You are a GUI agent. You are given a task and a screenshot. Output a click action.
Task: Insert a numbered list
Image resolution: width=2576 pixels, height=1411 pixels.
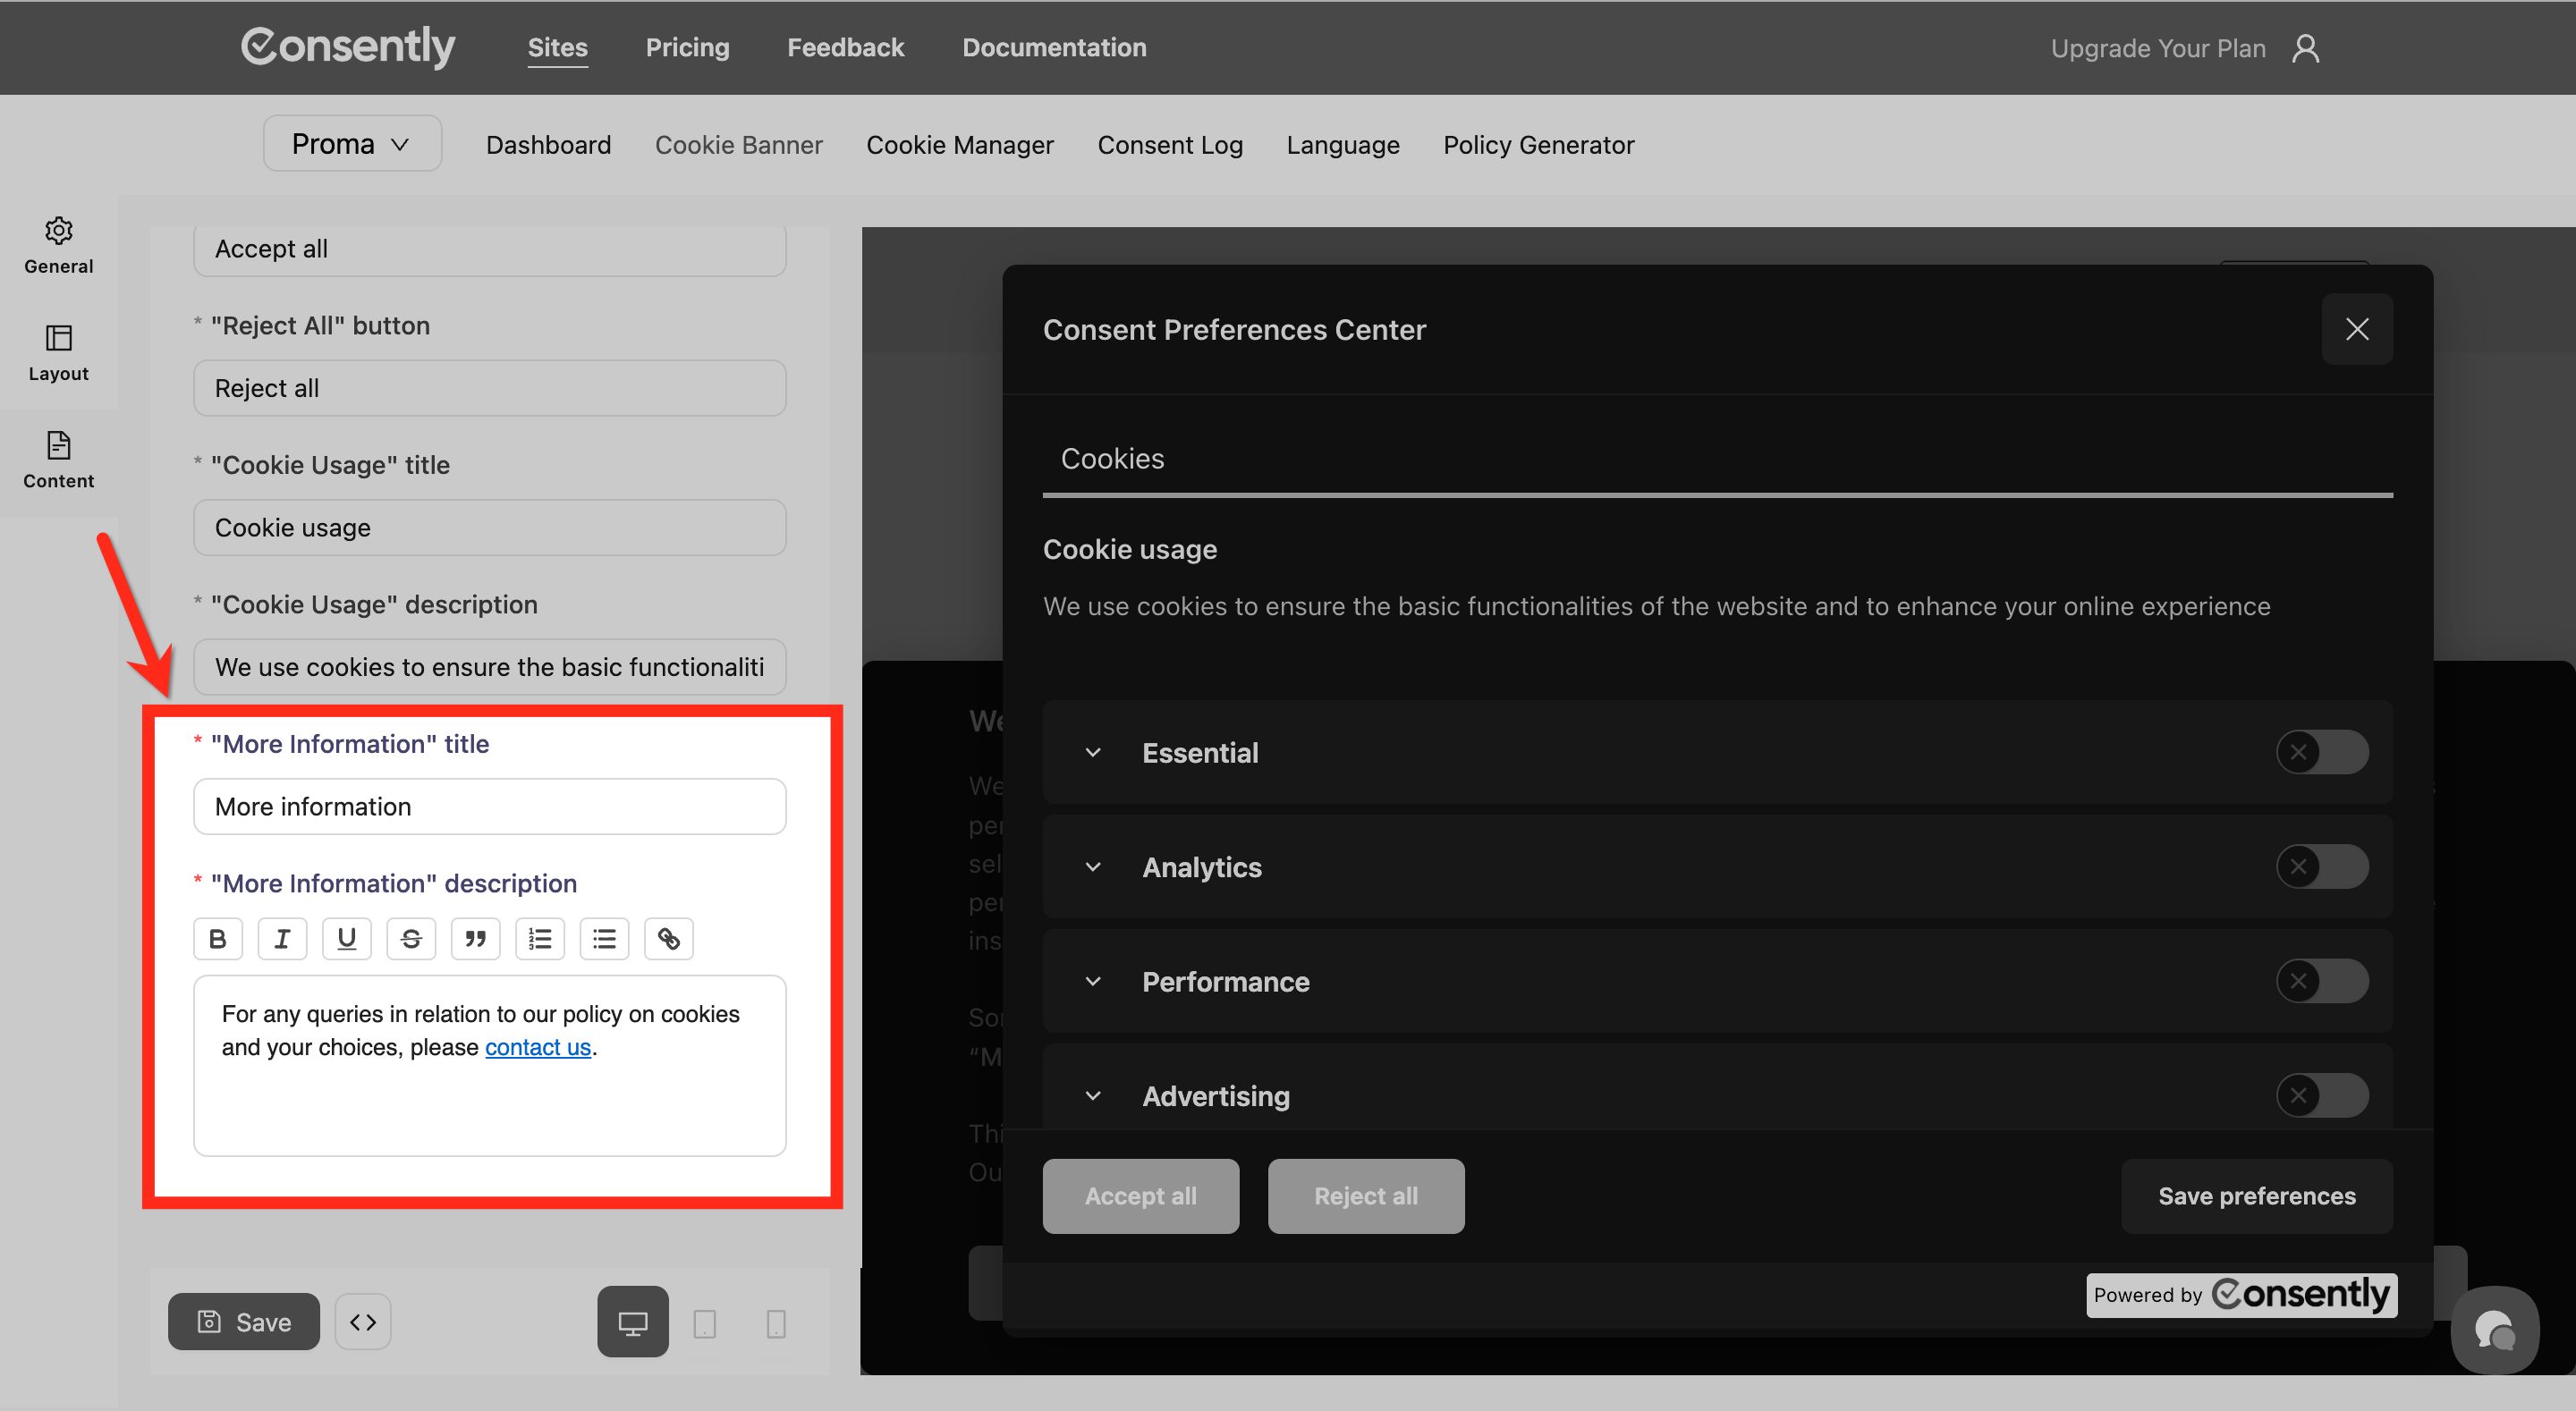tap(540, 938)
